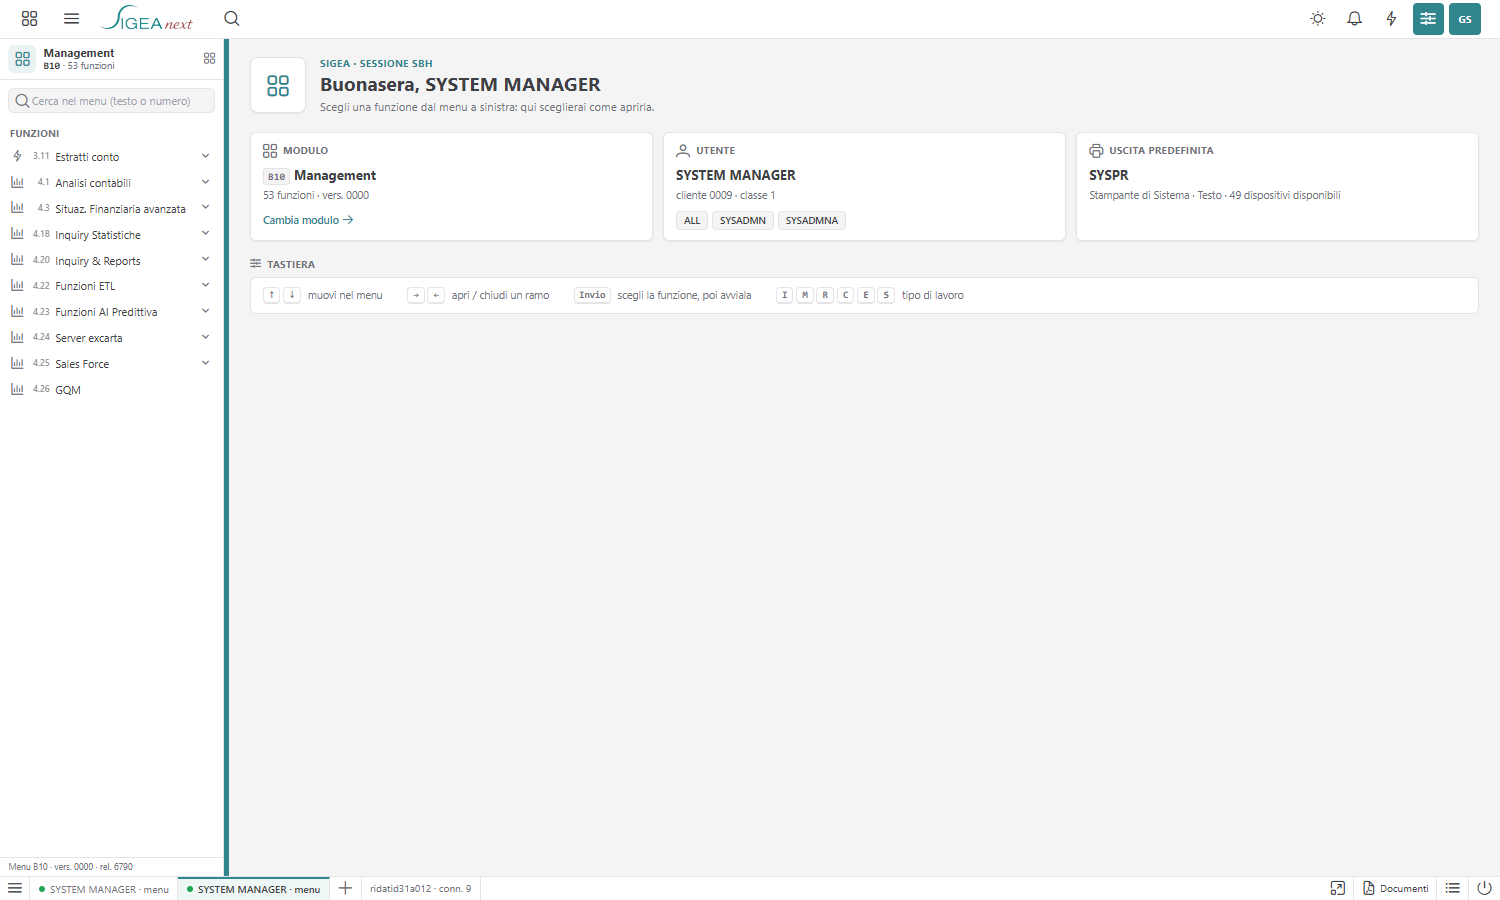Click the Cambia modulo link

pos(308,220)
